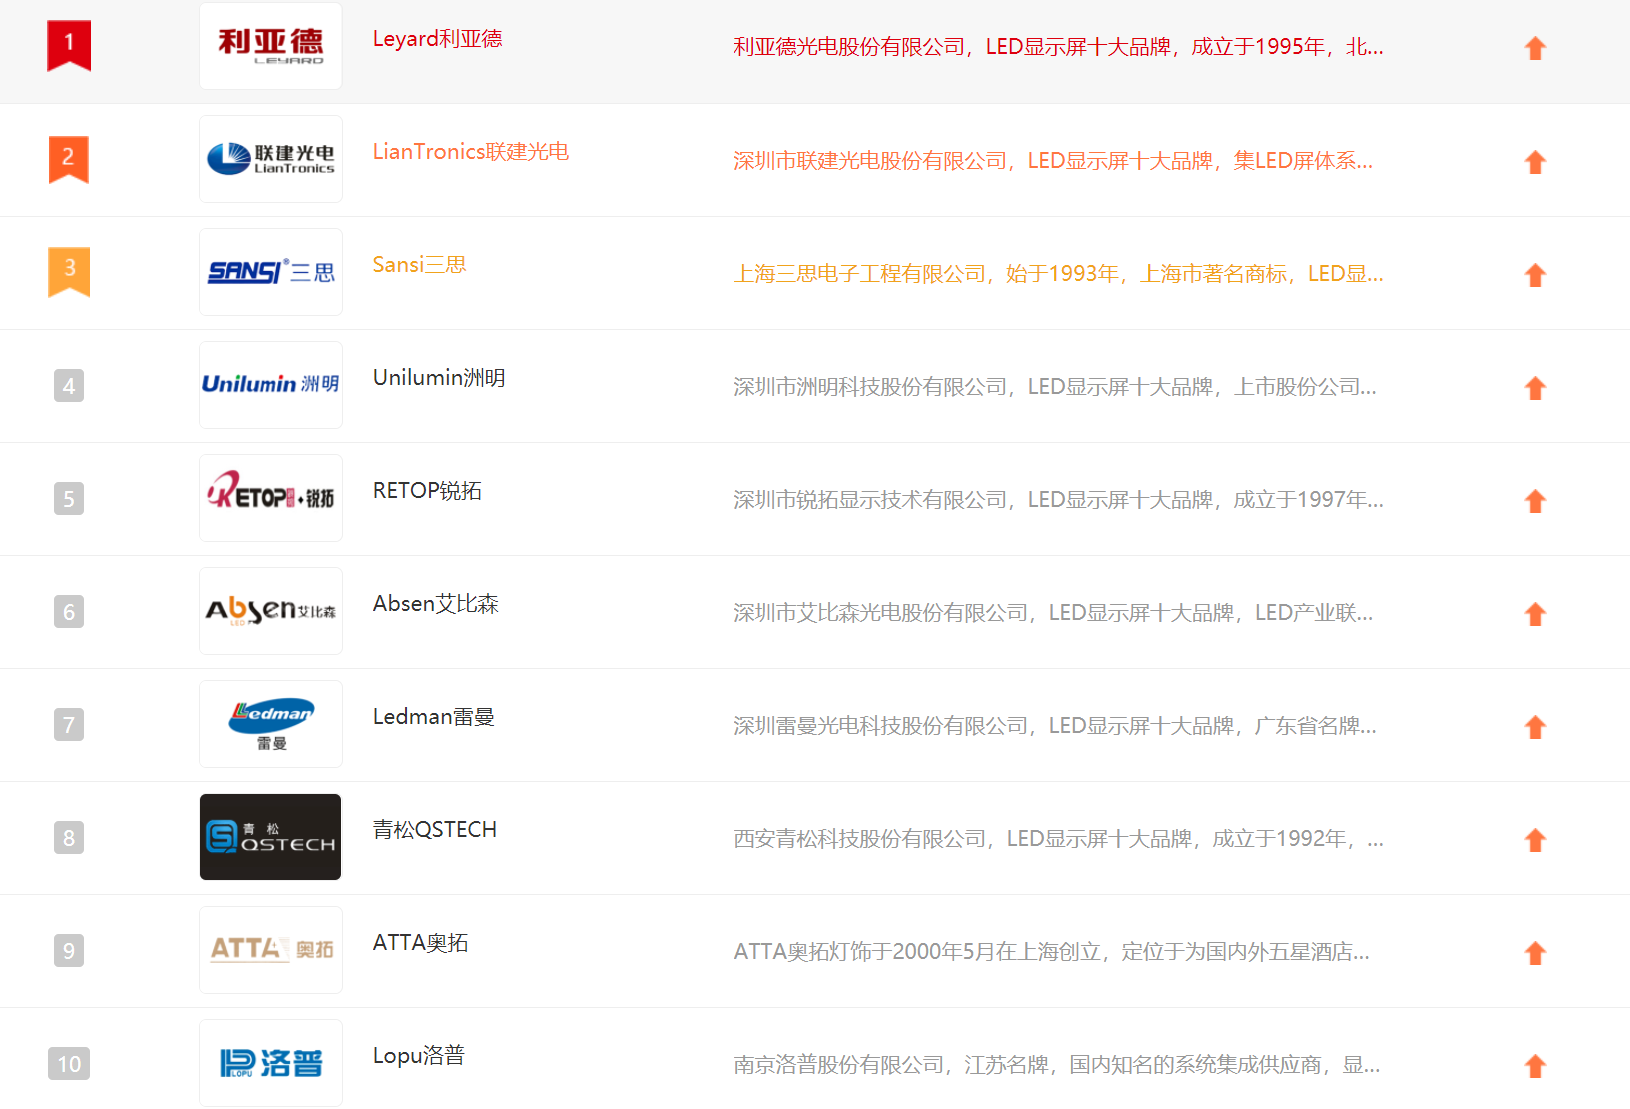Click the grey rank 5 badge
This screenshot has height=1109, width=1630.
coord(69,498)
